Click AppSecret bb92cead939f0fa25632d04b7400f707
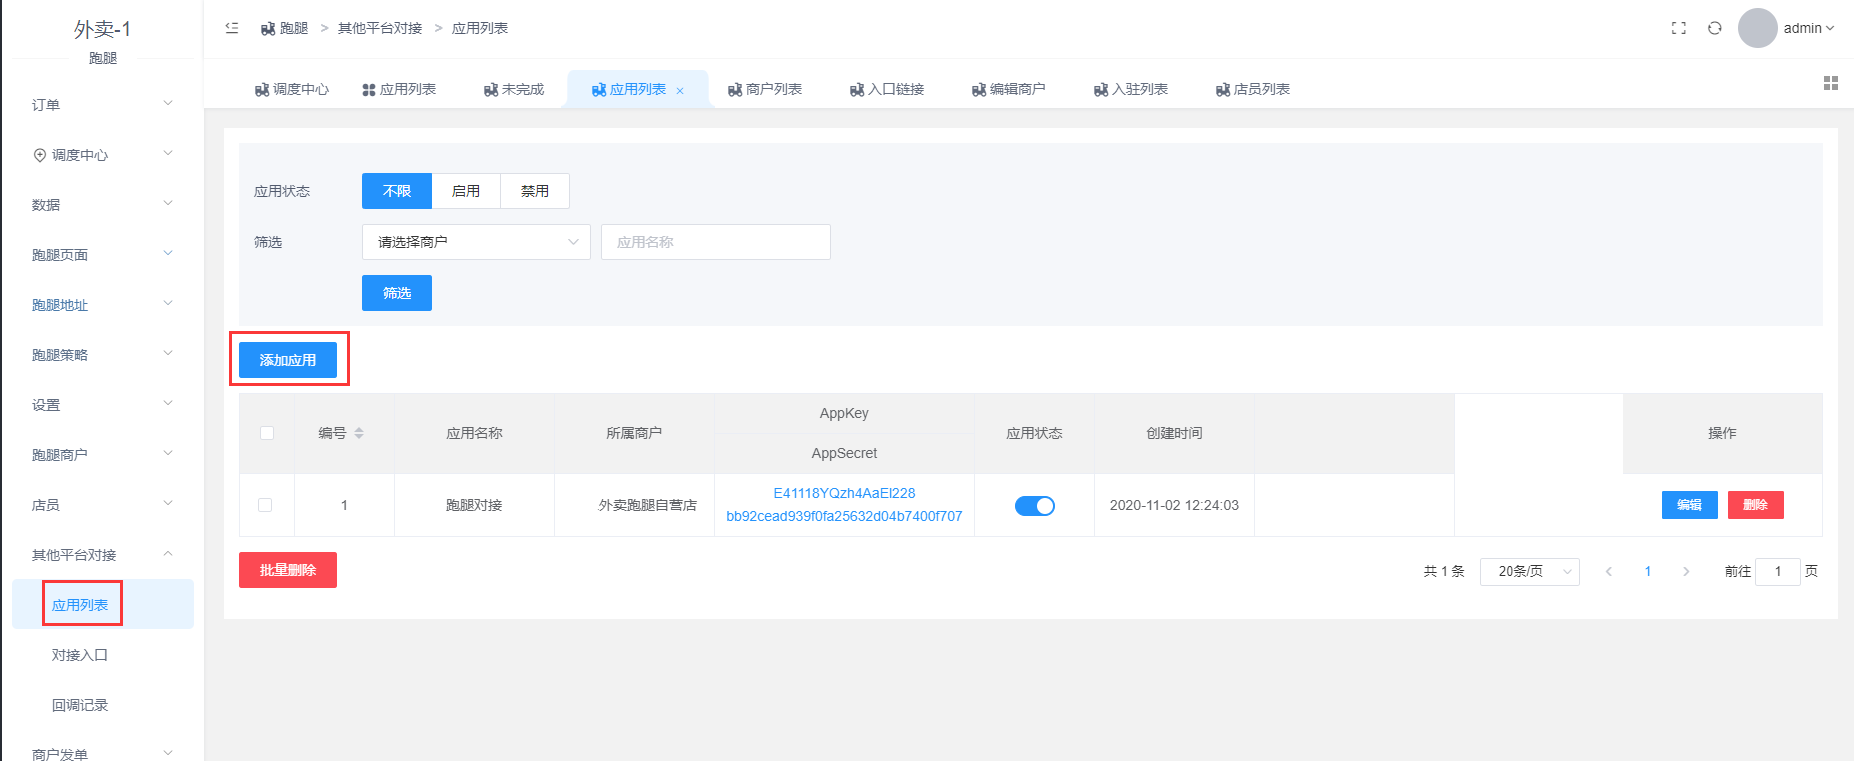 tap(844, 516)
